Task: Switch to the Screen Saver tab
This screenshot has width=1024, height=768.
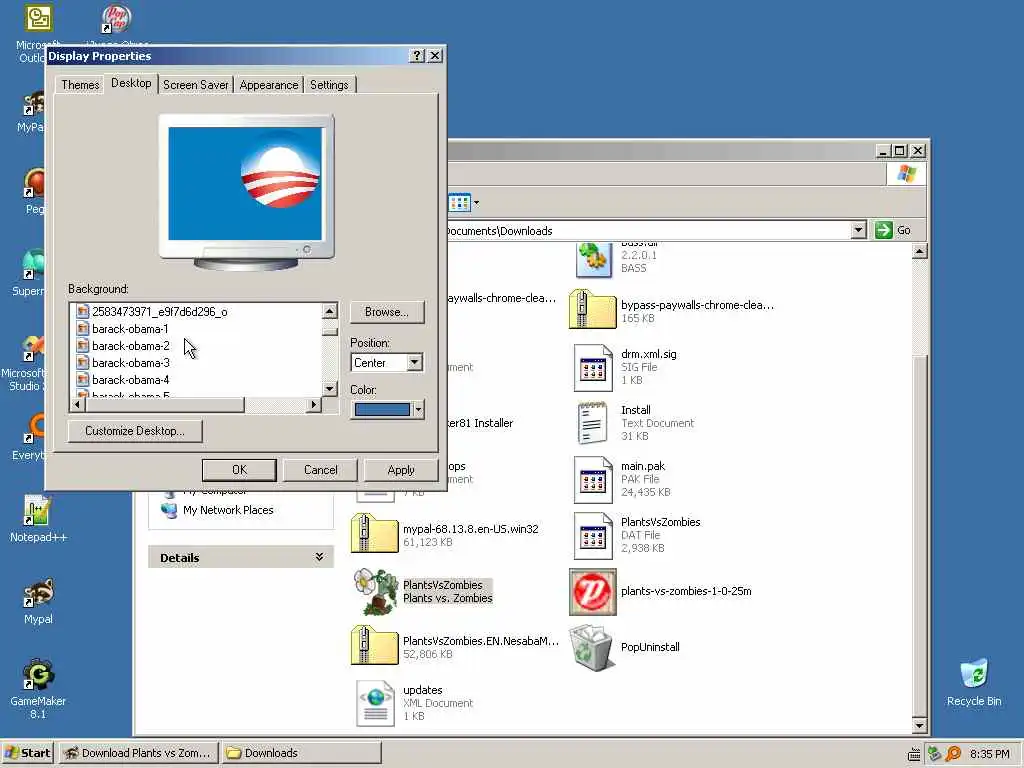Action: click(x=195, y=85)
